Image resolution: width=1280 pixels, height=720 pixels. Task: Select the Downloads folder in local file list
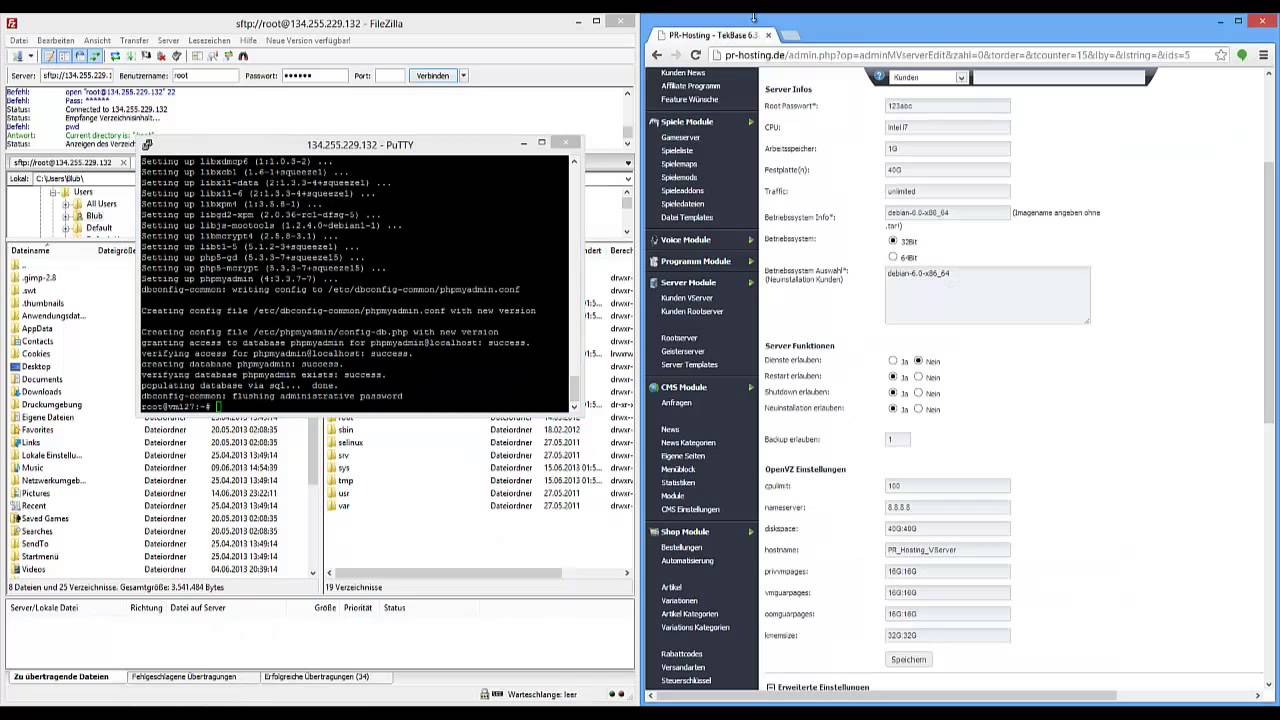click(41, 392)
